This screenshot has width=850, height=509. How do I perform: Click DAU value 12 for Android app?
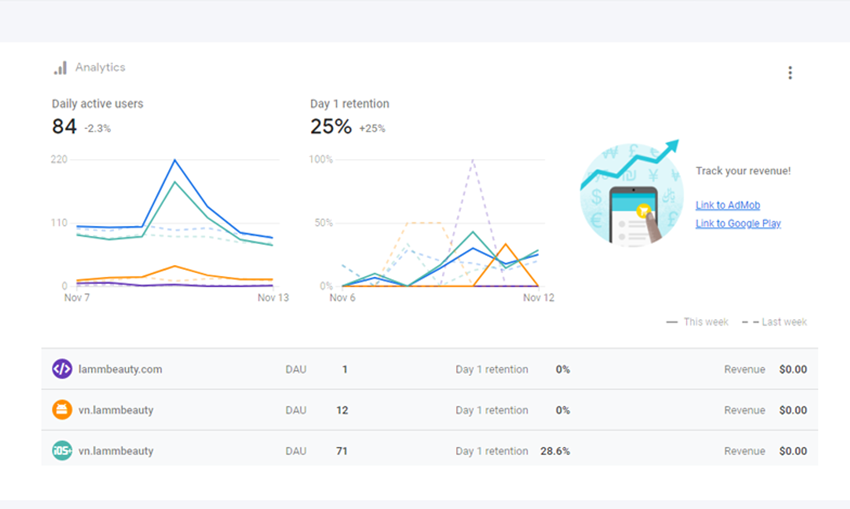342,410
